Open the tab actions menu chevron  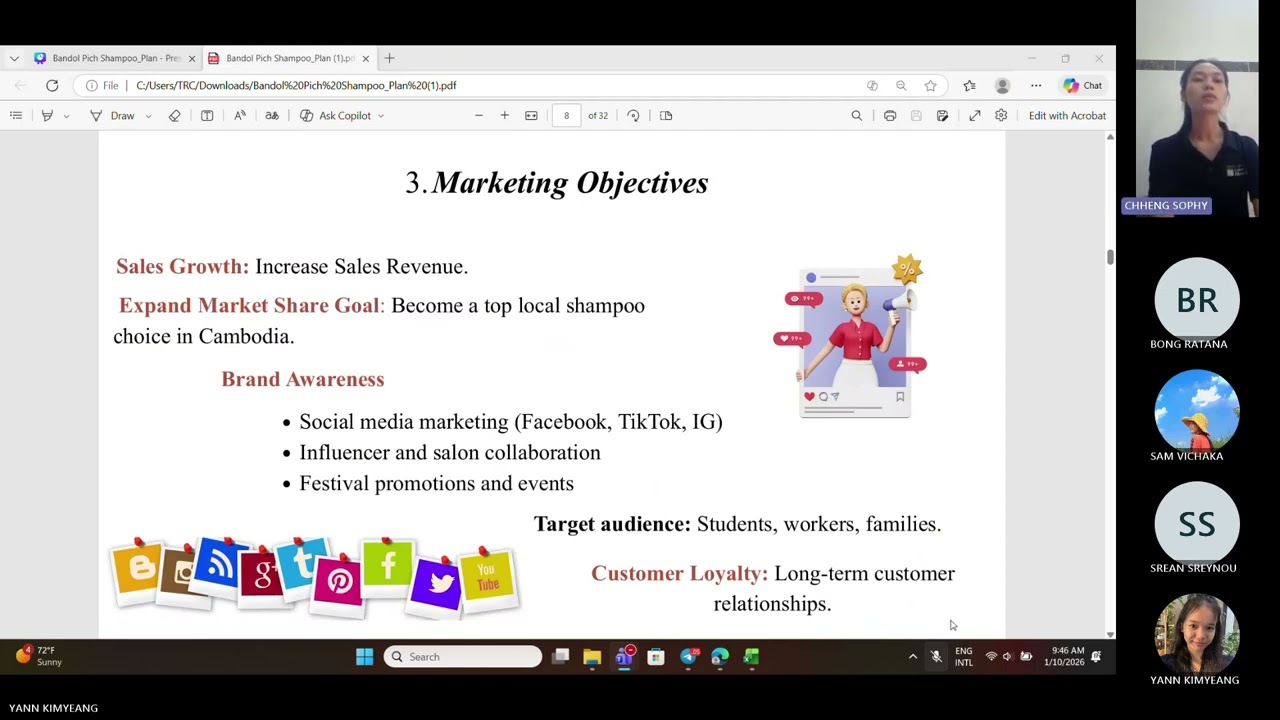coord(14,59)
